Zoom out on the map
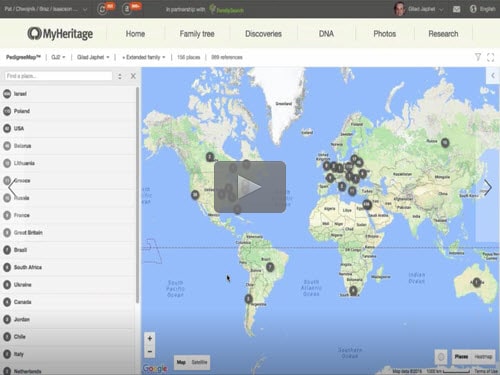Viewport: 500px width, 375px height. (x=150, y=351)
